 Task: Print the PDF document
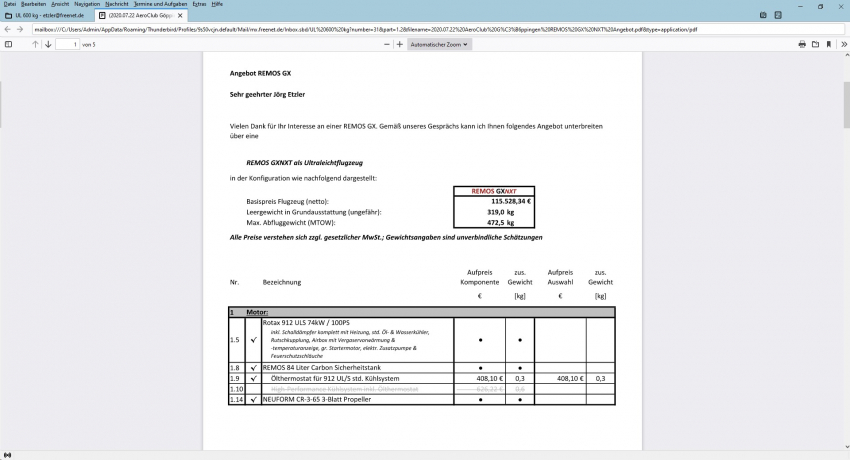[802, 44]
